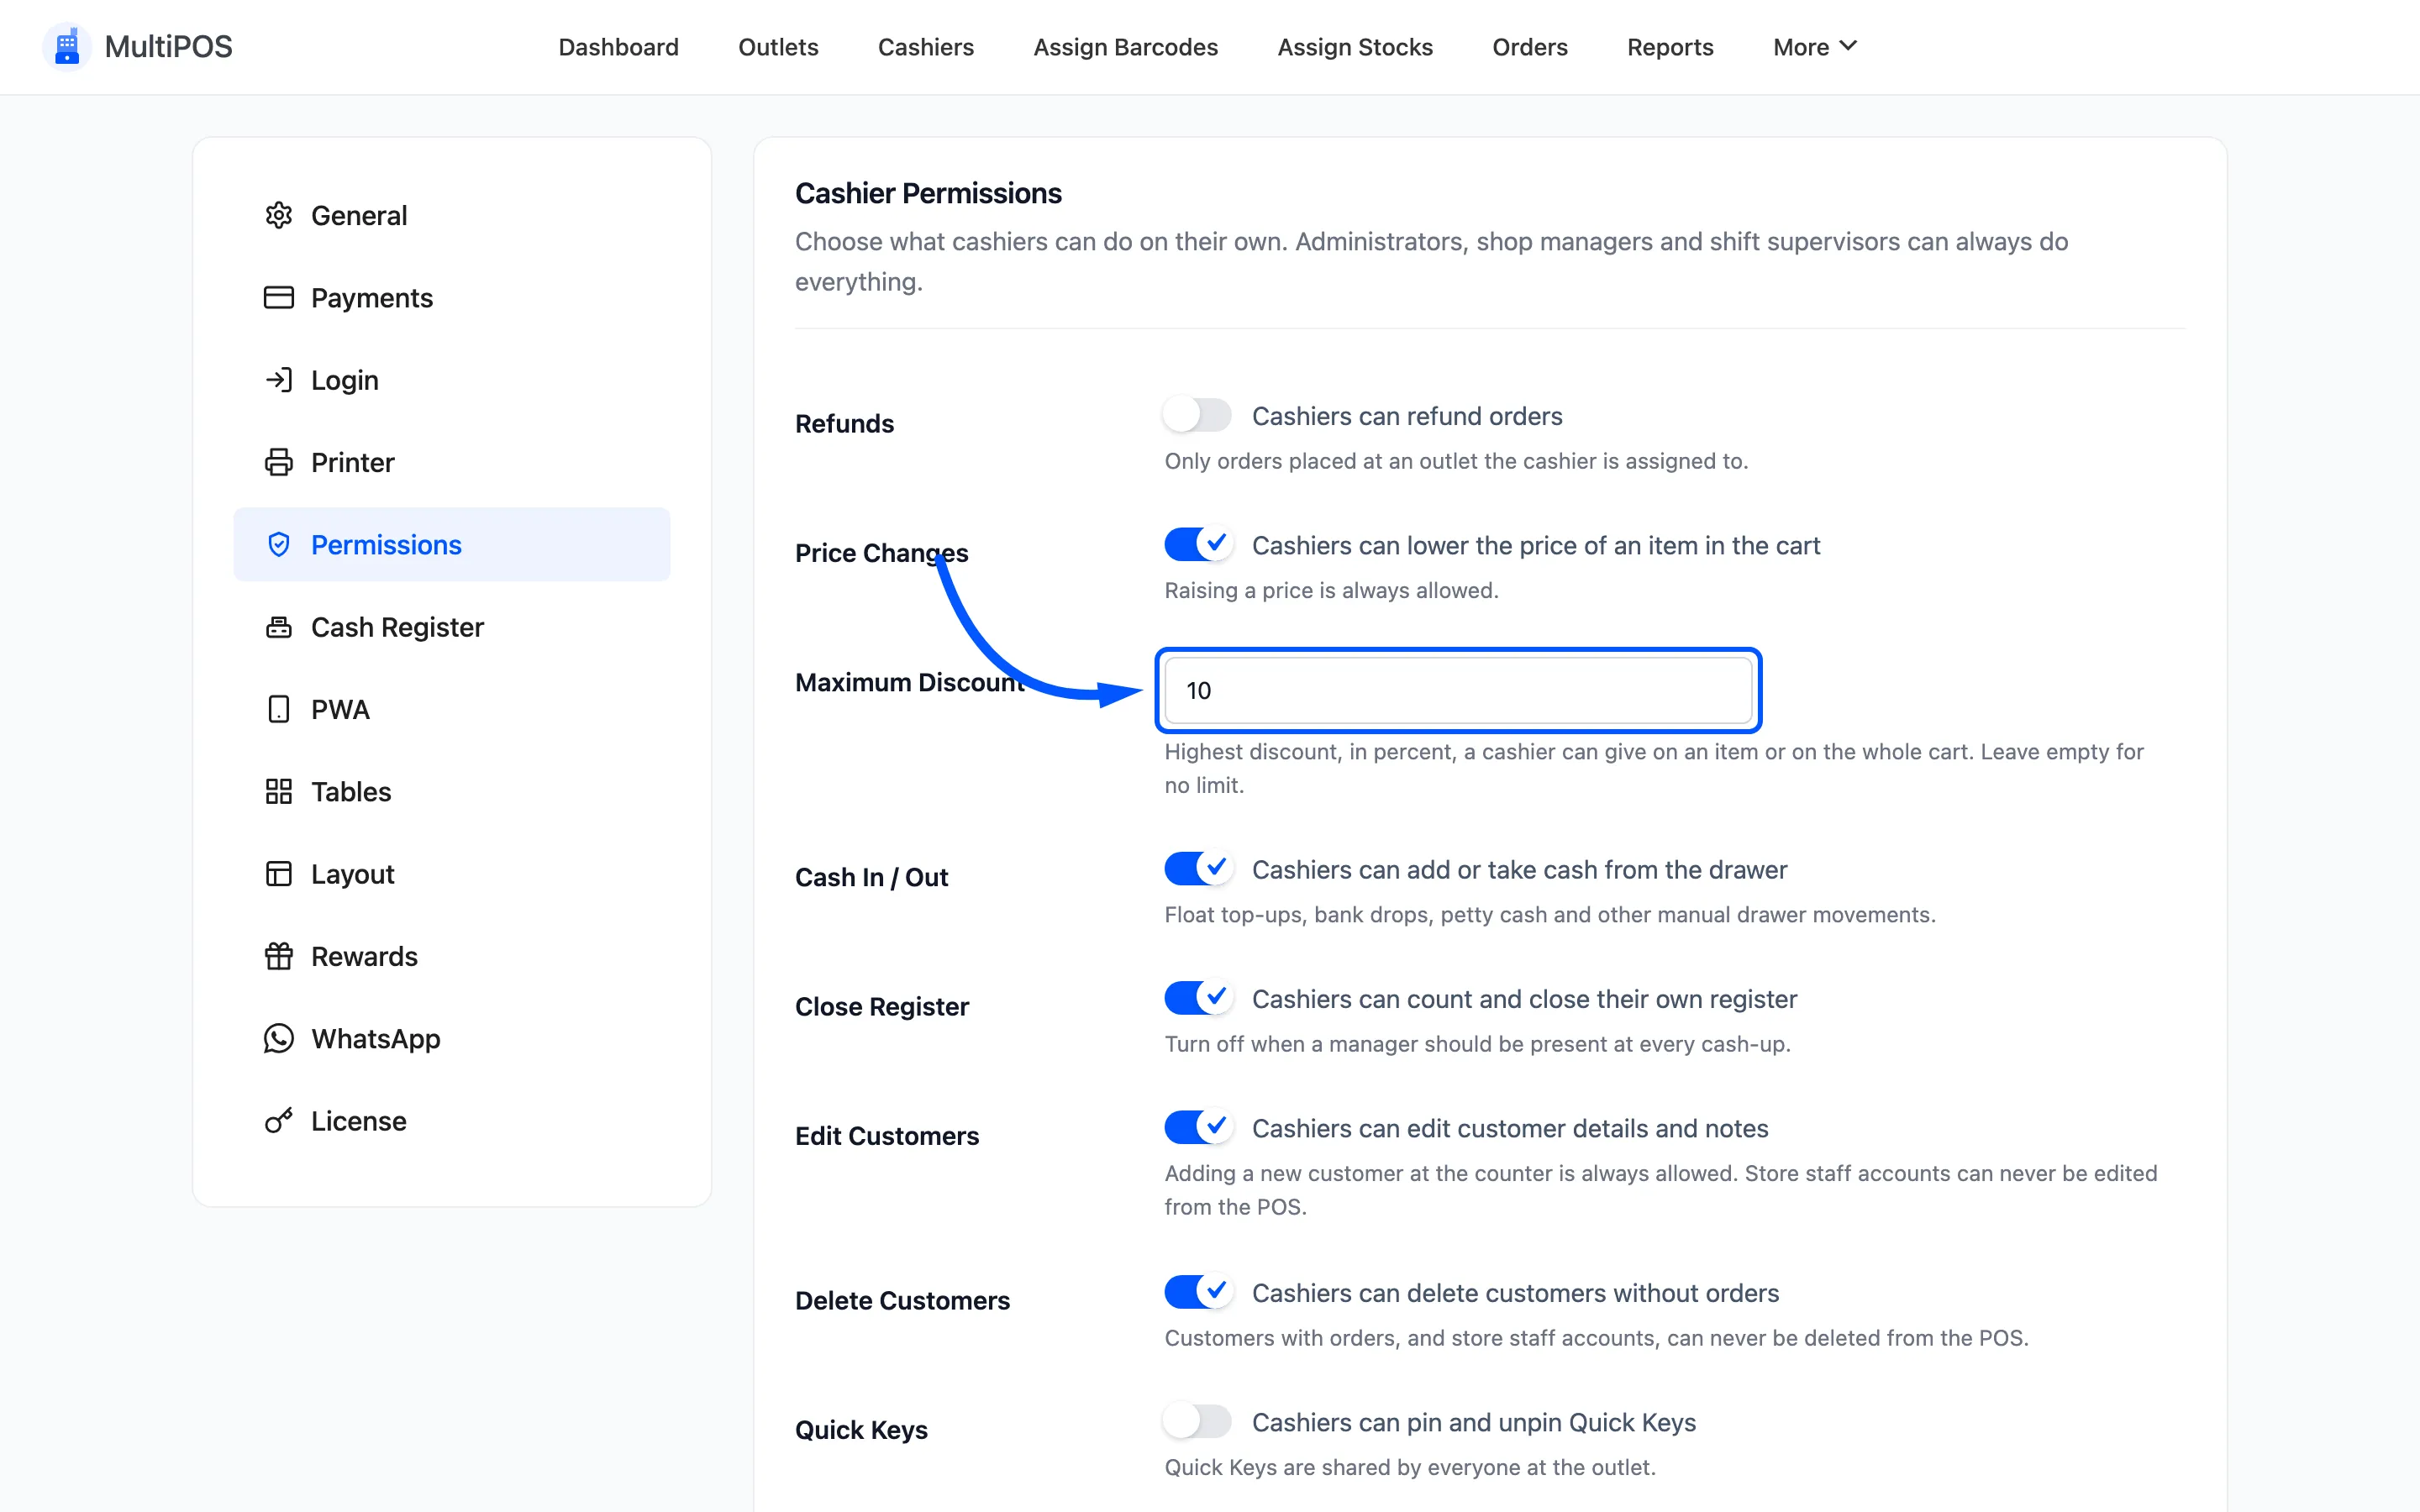2420x1512 pixels.
Task: Enable the Quick Keys pin toggle
Action: [x=1197, y=1422]
